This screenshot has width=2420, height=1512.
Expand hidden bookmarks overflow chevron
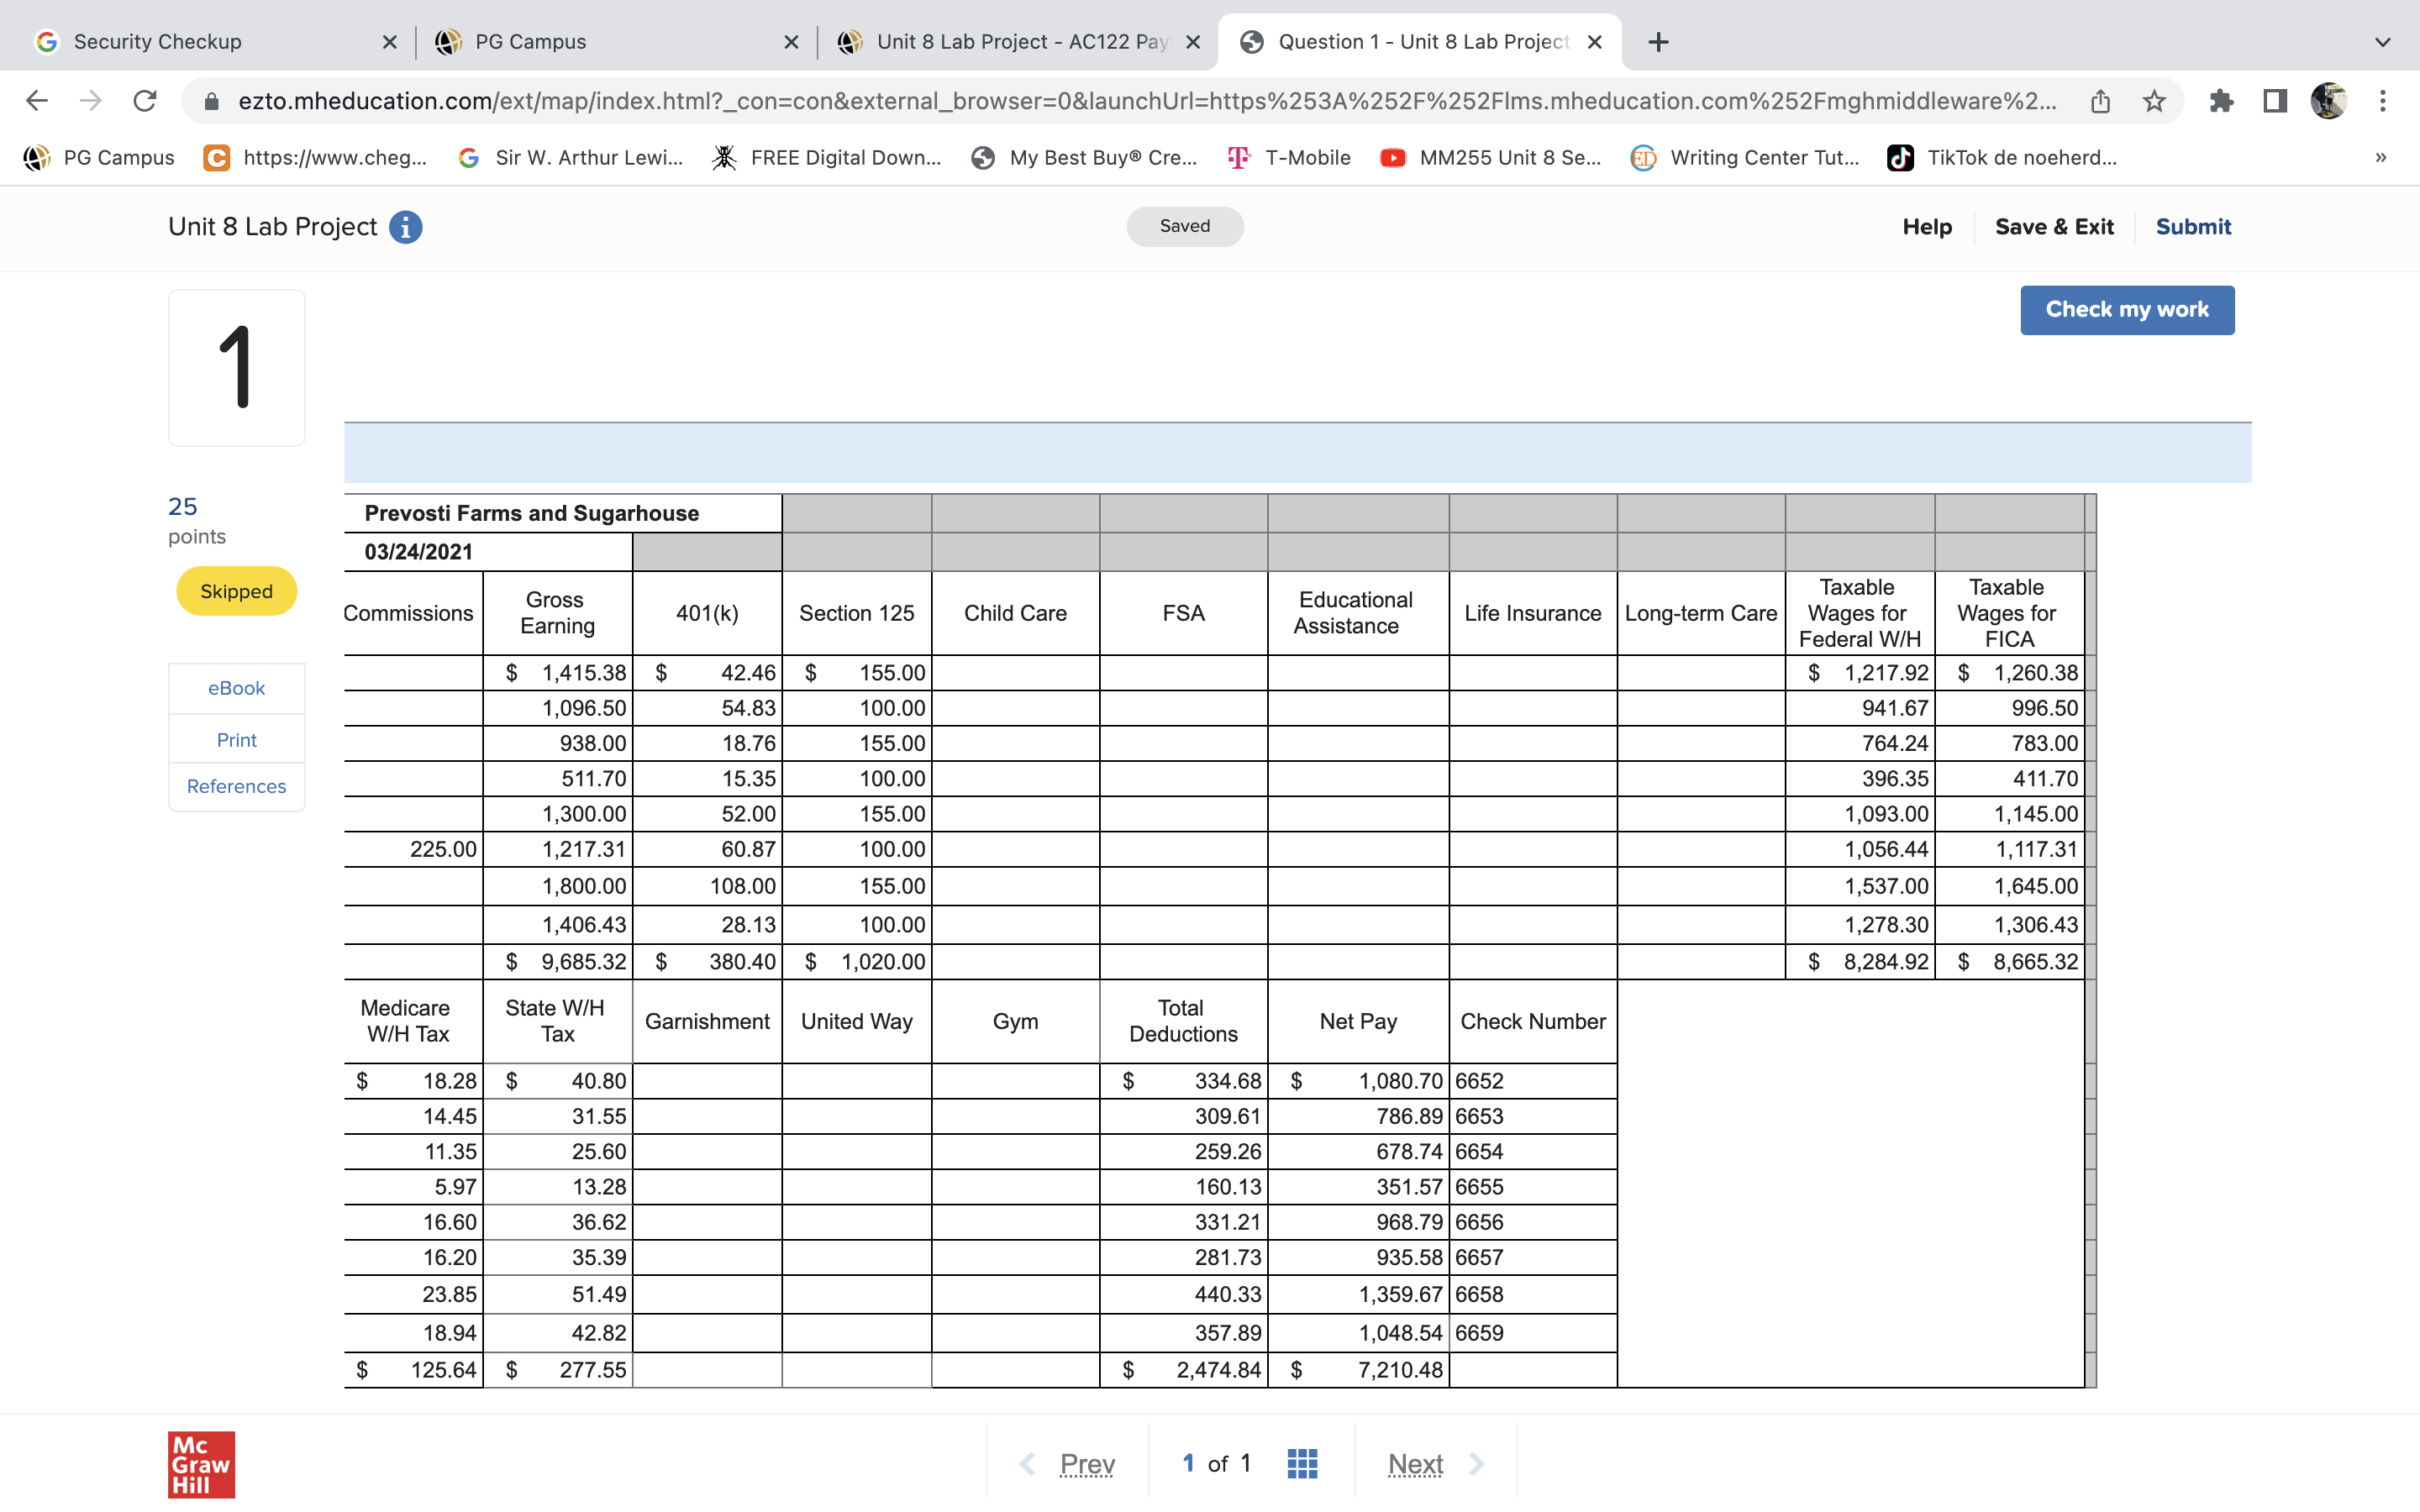tap(2380, 157)
